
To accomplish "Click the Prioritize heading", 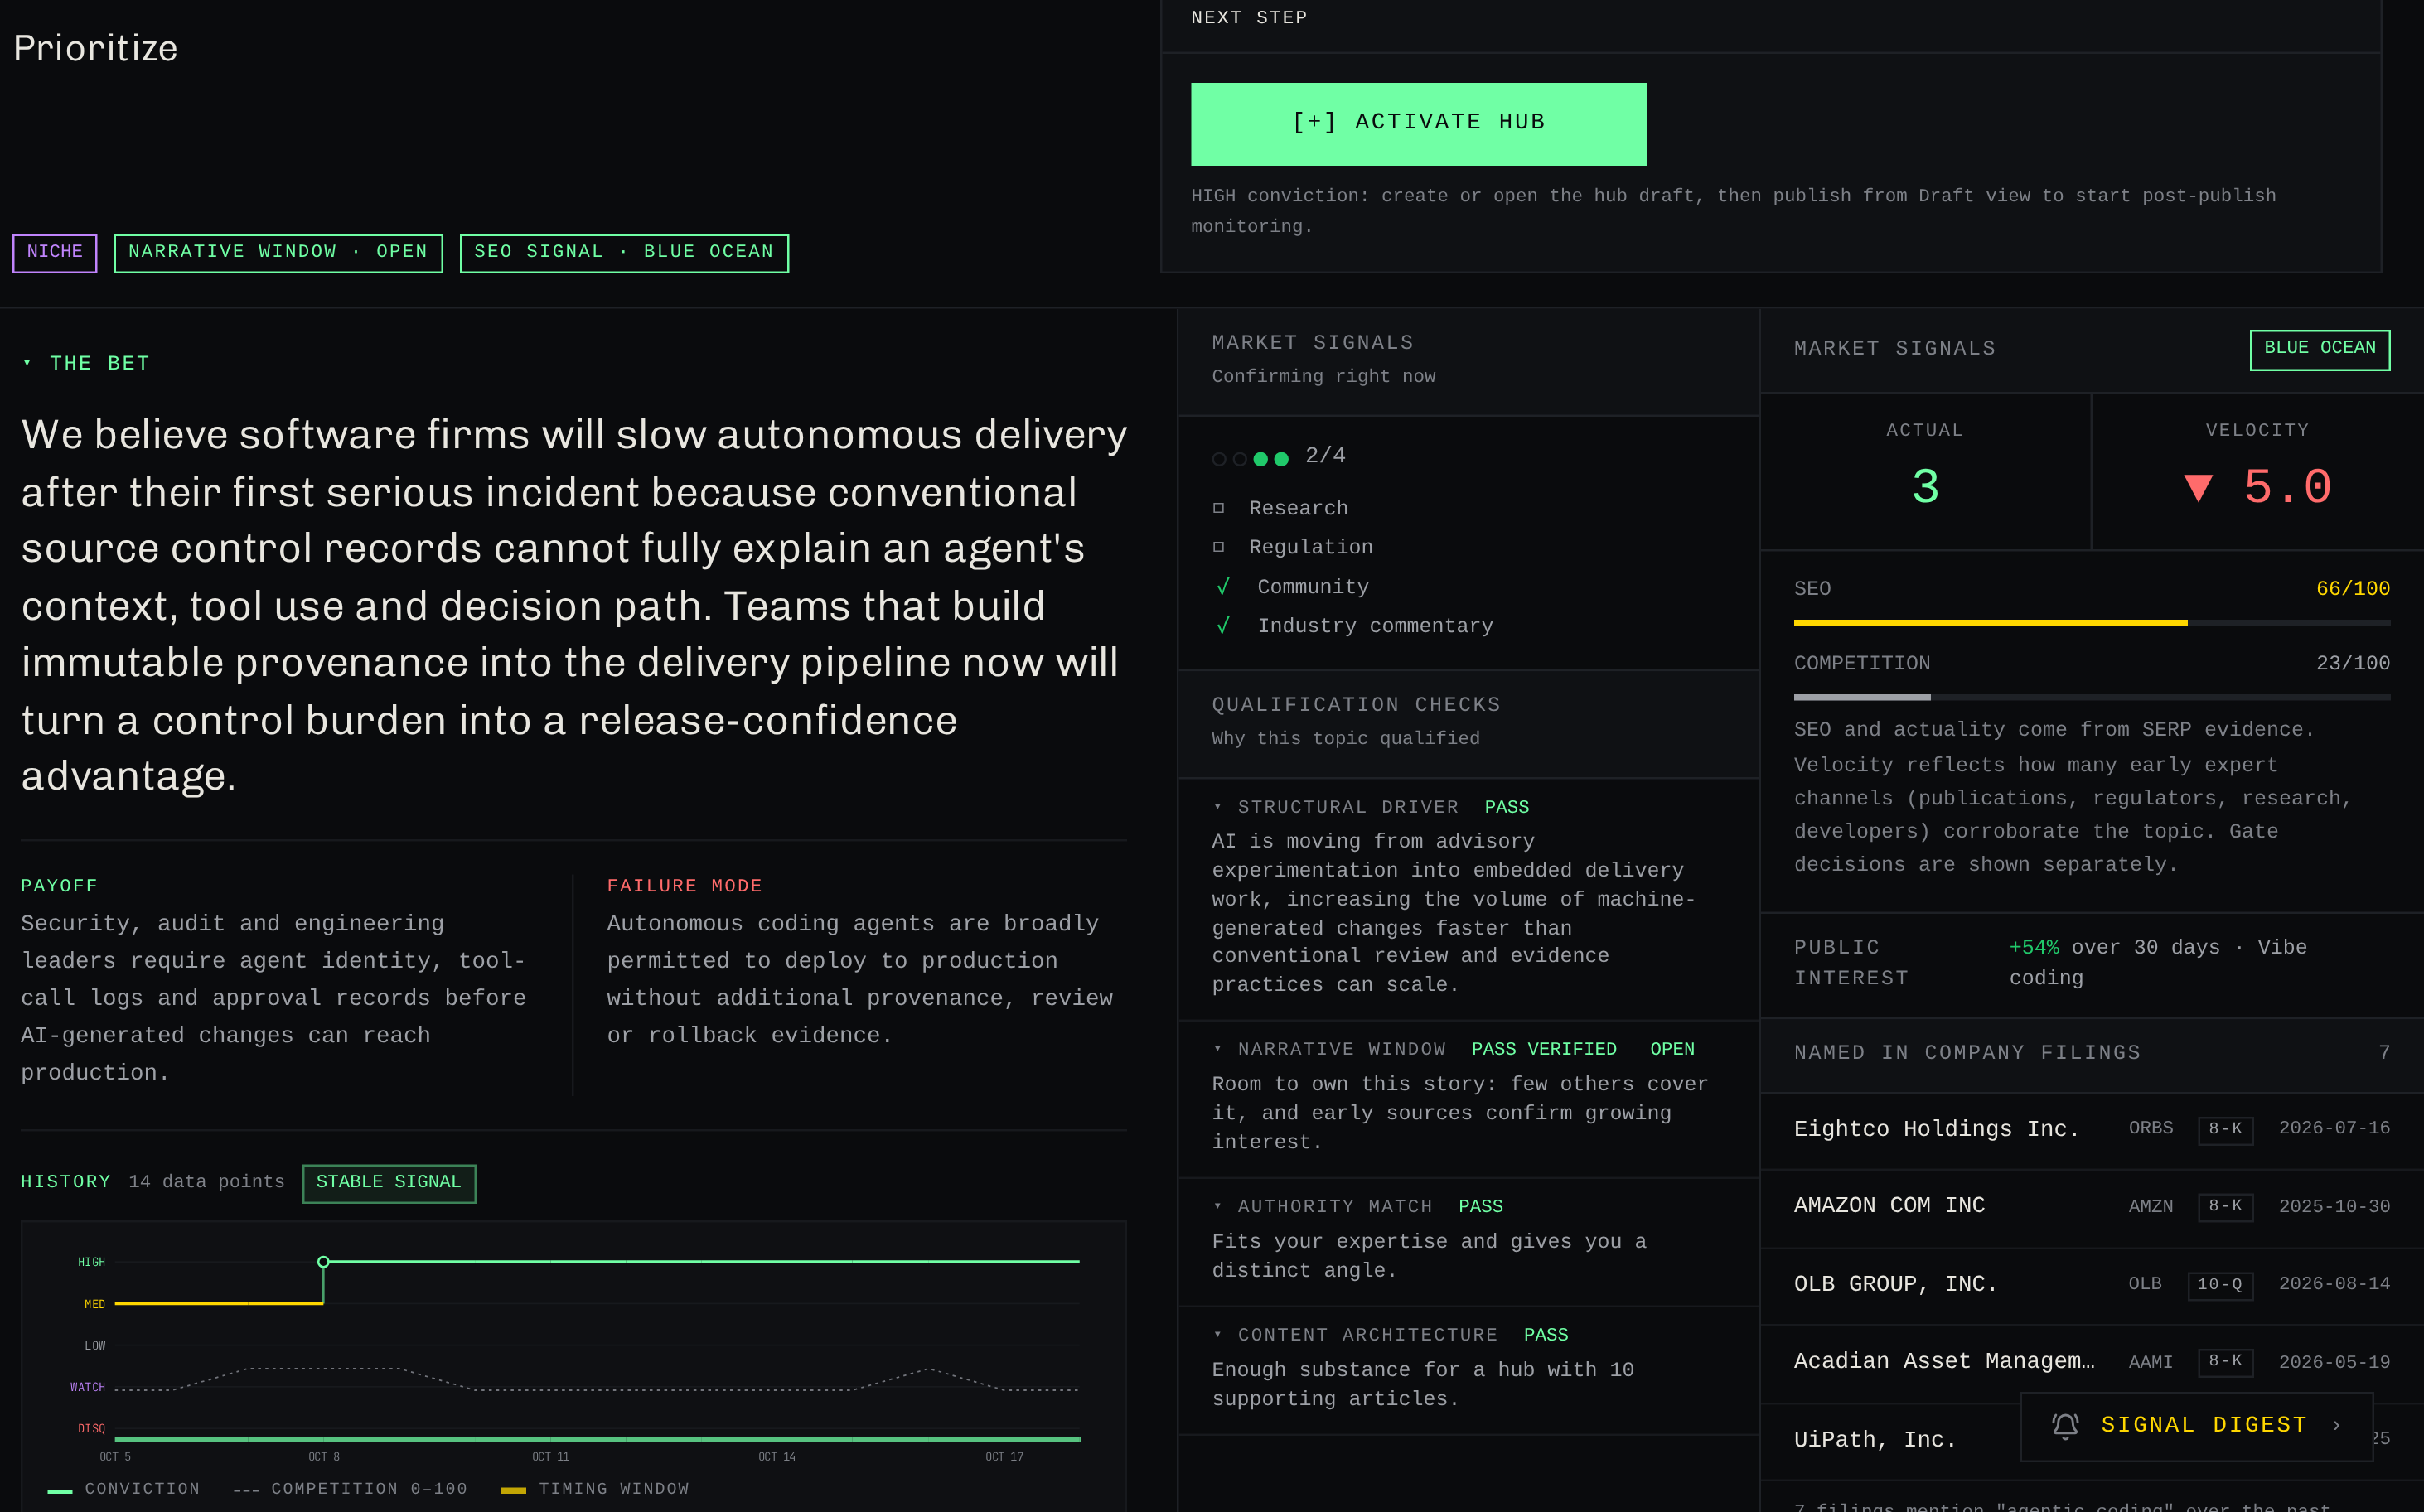I will pos(96,48).
